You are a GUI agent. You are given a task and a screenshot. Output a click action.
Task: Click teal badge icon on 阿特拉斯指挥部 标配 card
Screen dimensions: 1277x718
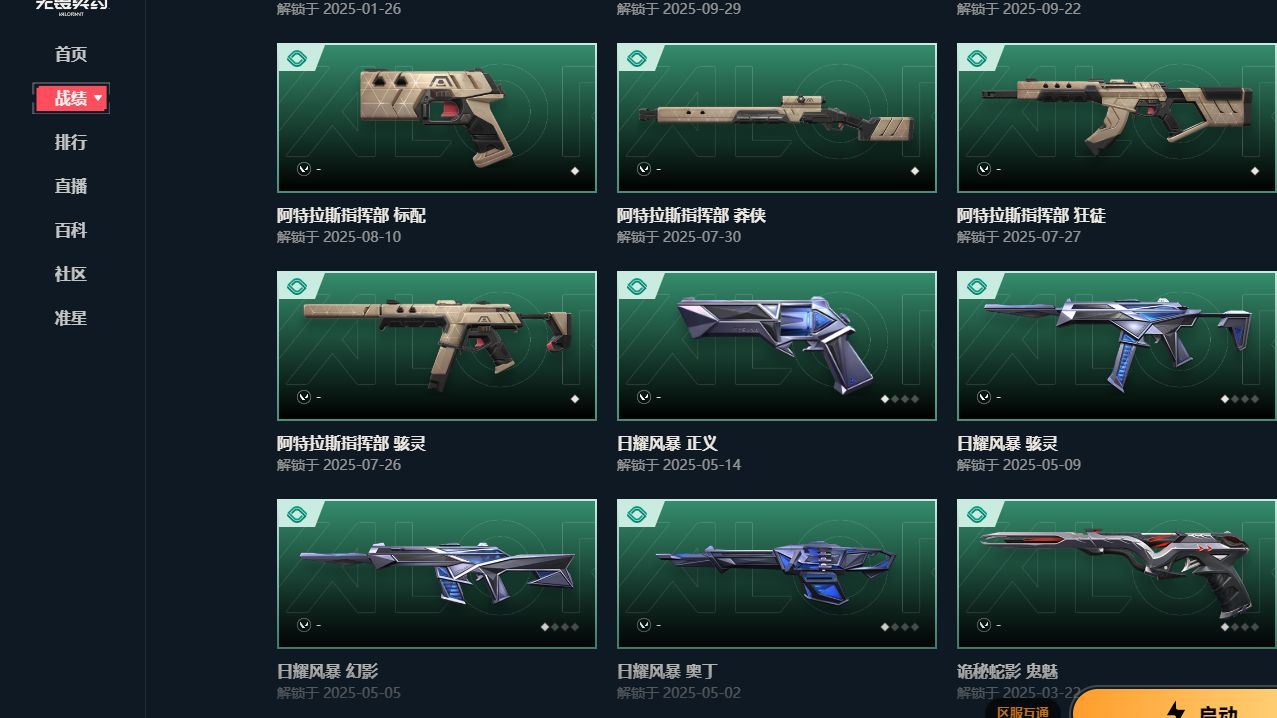point(296,59)
